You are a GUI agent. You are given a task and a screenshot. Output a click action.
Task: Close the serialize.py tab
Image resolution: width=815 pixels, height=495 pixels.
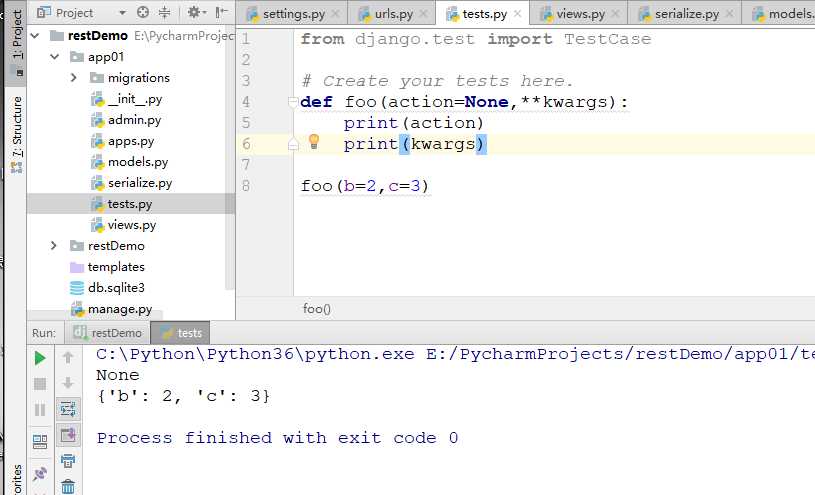pyautogui.click(x=730, y=14)
